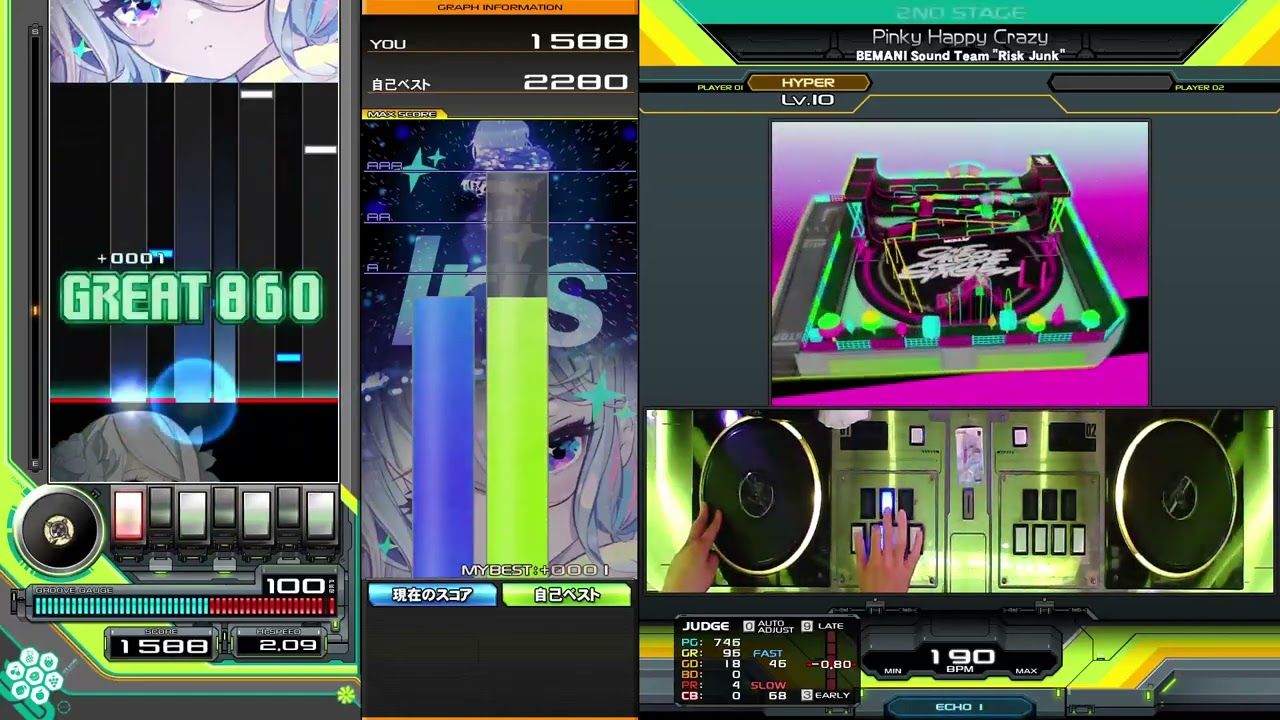Tap the red-lit key indicator

point(128,516)
